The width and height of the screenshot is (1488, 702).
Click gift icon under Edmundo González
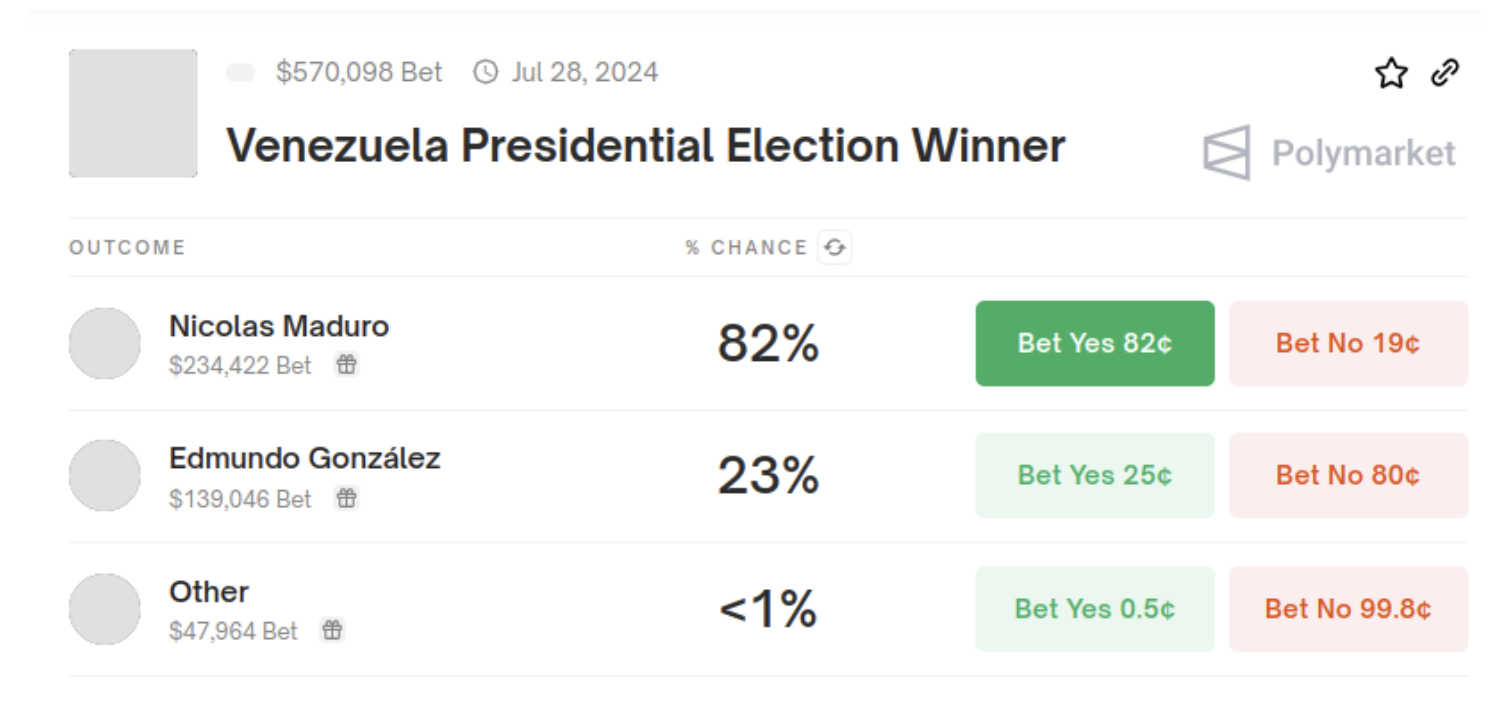(x=346, y=498)
